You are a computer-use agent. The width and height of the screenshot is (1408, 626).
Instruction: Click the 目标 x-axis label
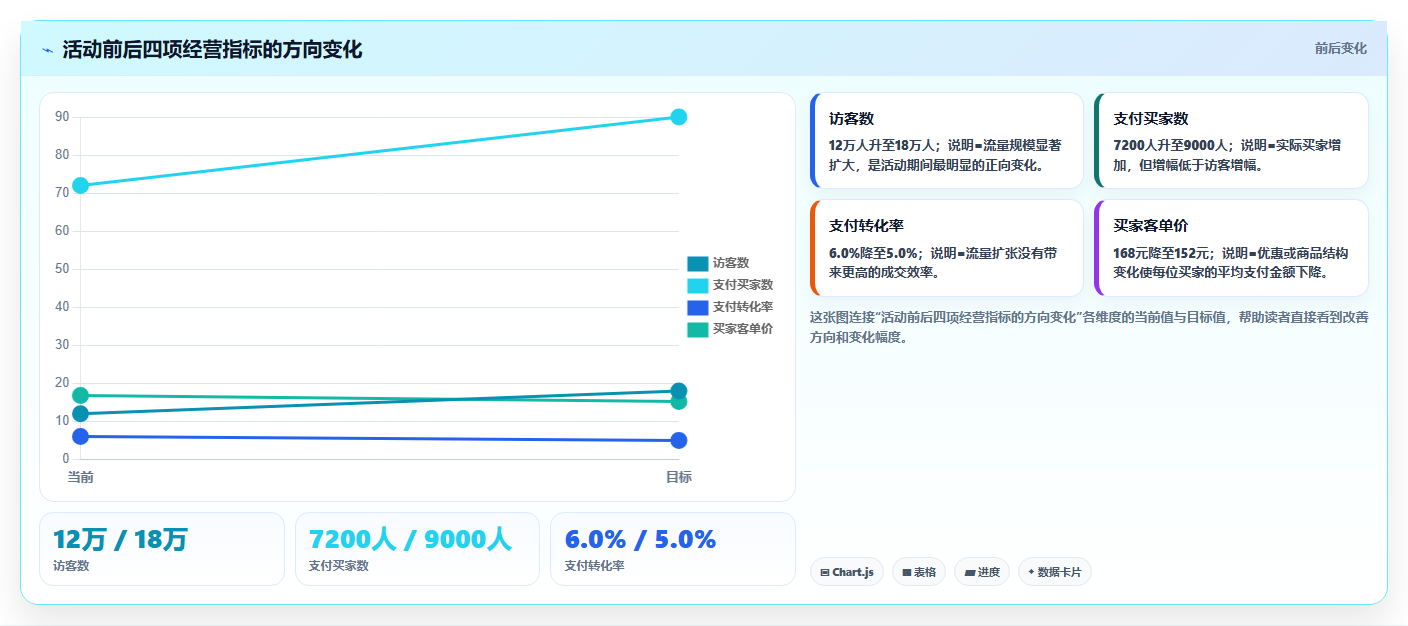(x=678, y=477)
